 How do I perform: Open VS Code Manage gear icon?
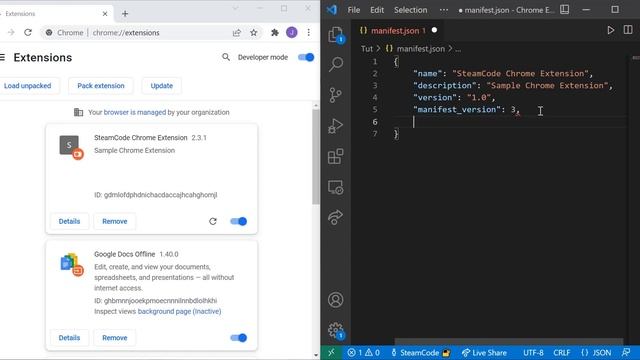click(336, 330)
